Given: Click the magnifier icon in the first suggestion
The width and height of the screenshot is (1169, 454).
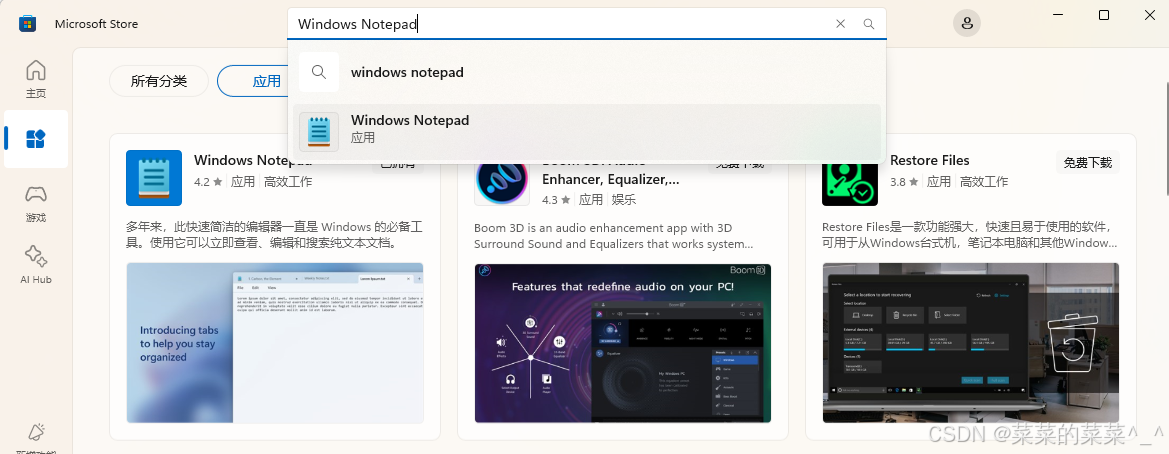Looking at the screenshot, I should pos(319,72).
